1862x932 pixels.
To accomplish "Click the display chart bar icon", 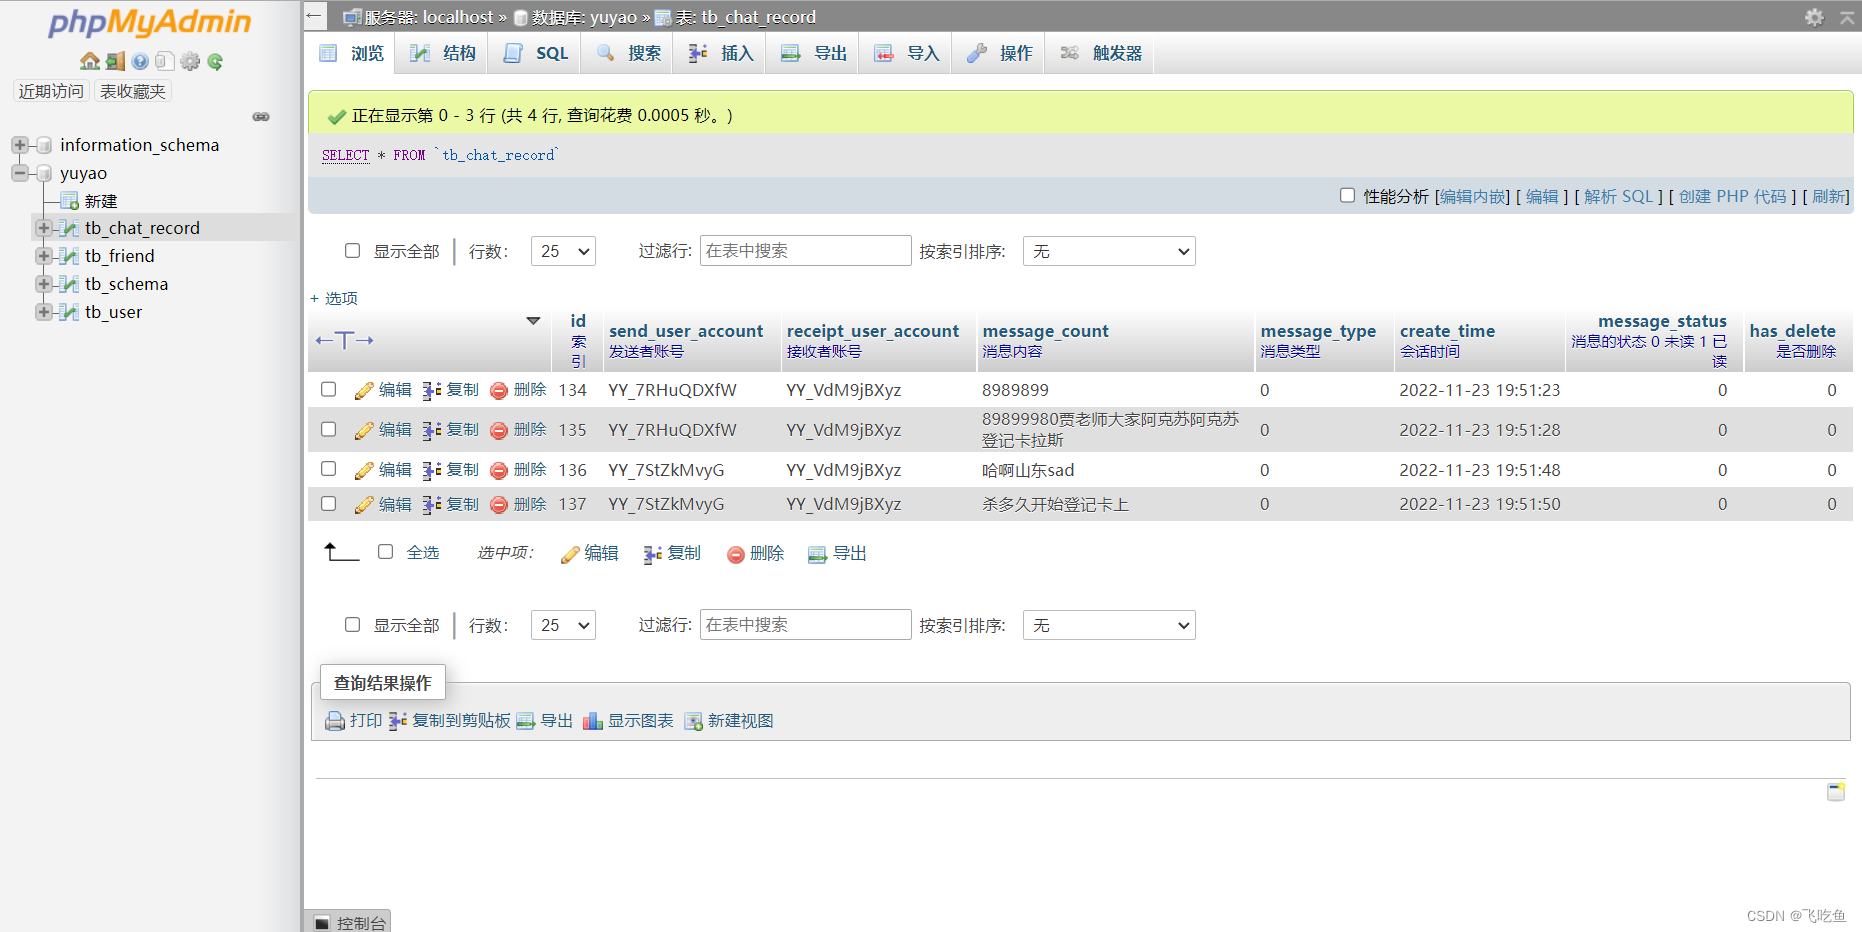I will point(593,721).
